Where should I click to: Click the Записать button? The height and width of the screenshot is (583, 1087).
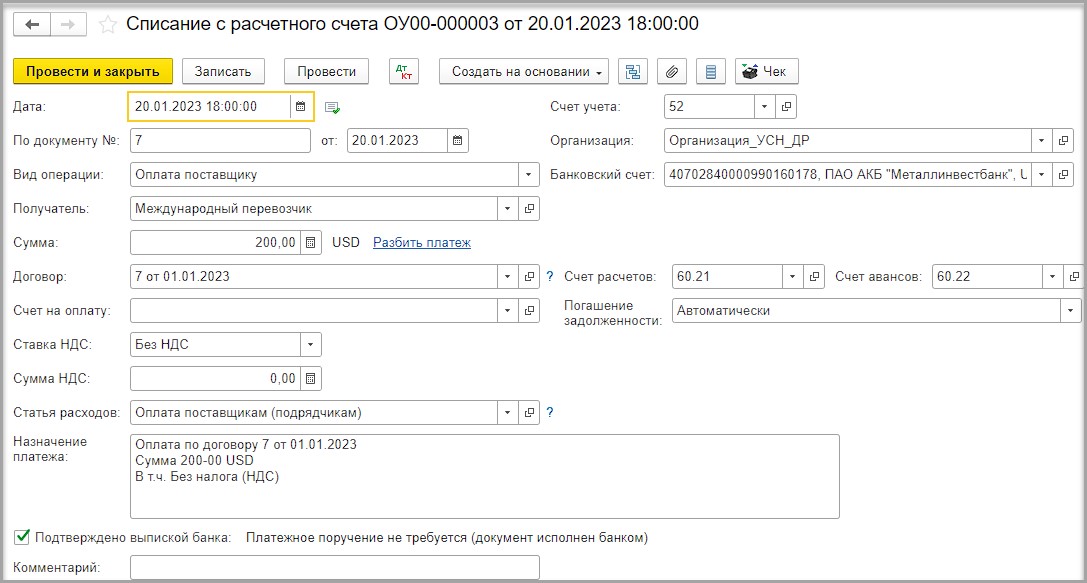pyautogui.click(x=223, y=71)
